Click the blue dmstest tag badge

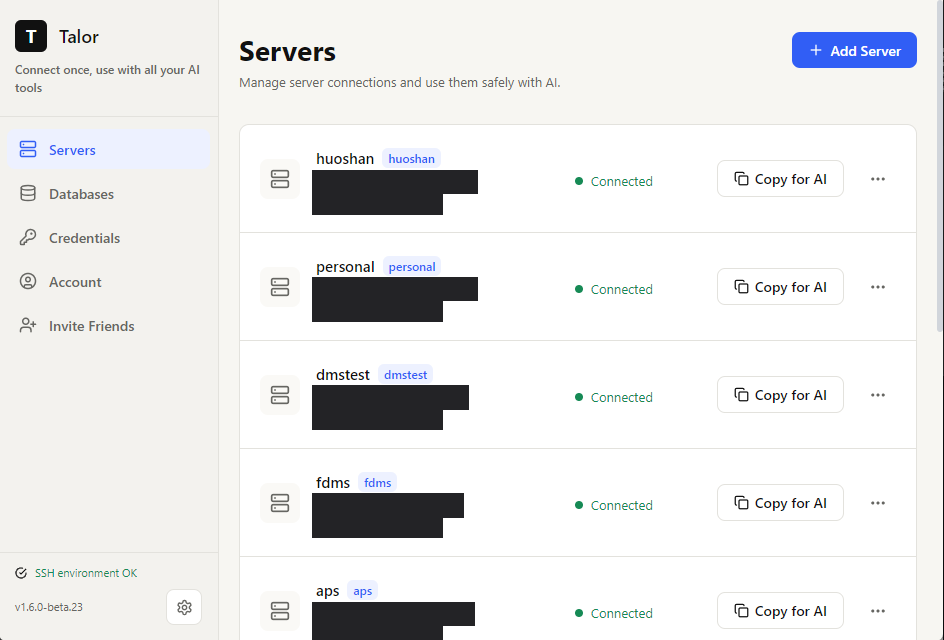406,374
